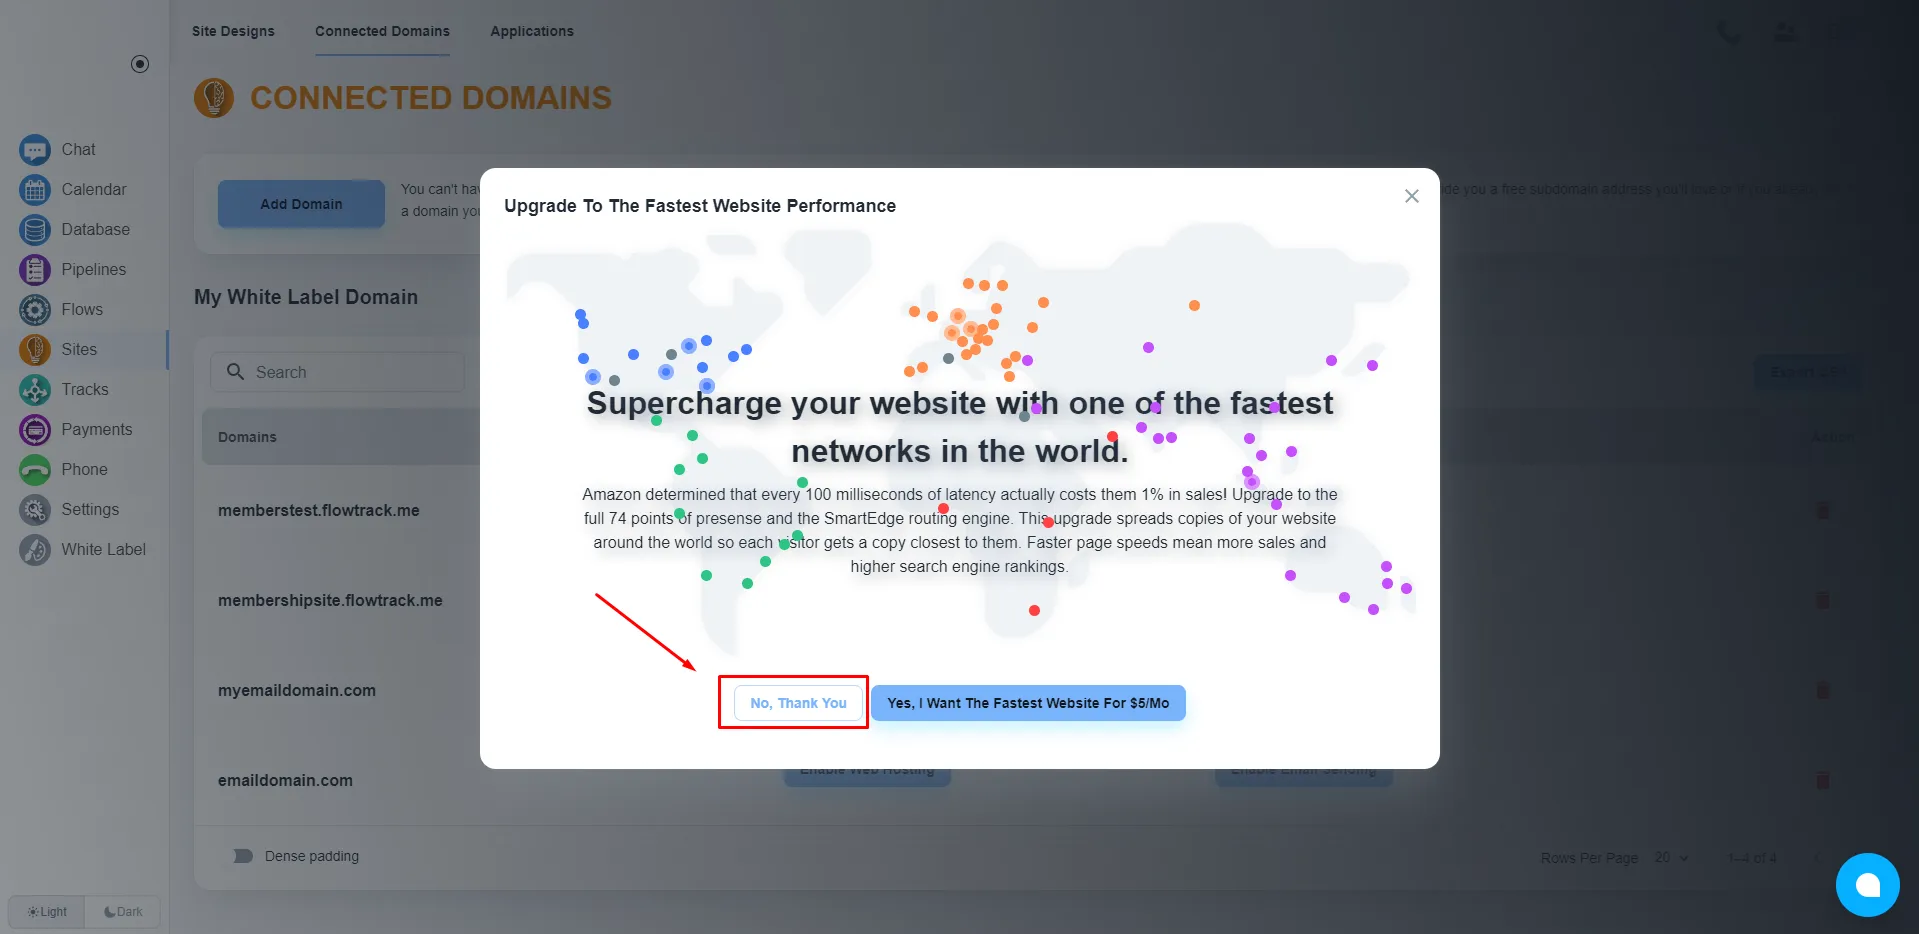Open the live chat bubble widget
The width and height of the screenshot is (1919, 934).
(1867, 885)
